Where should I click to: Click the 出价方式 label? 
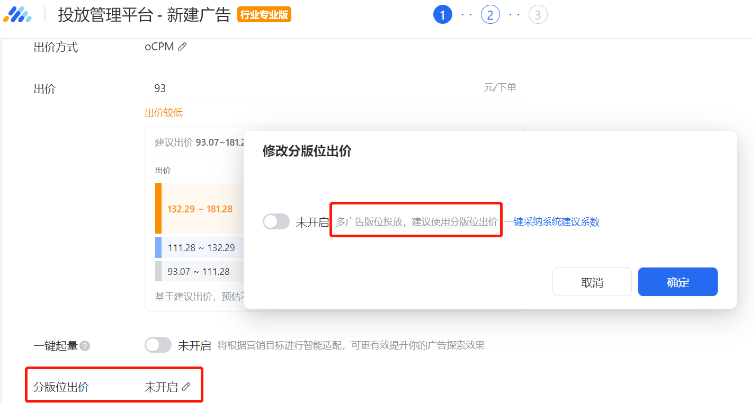pyautogui.click(x=56, y=47)
